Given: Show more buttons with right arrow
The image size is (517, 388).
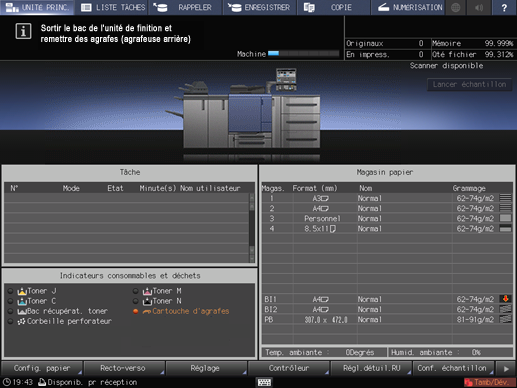Looking at the screenshot, I should [506, 369].
